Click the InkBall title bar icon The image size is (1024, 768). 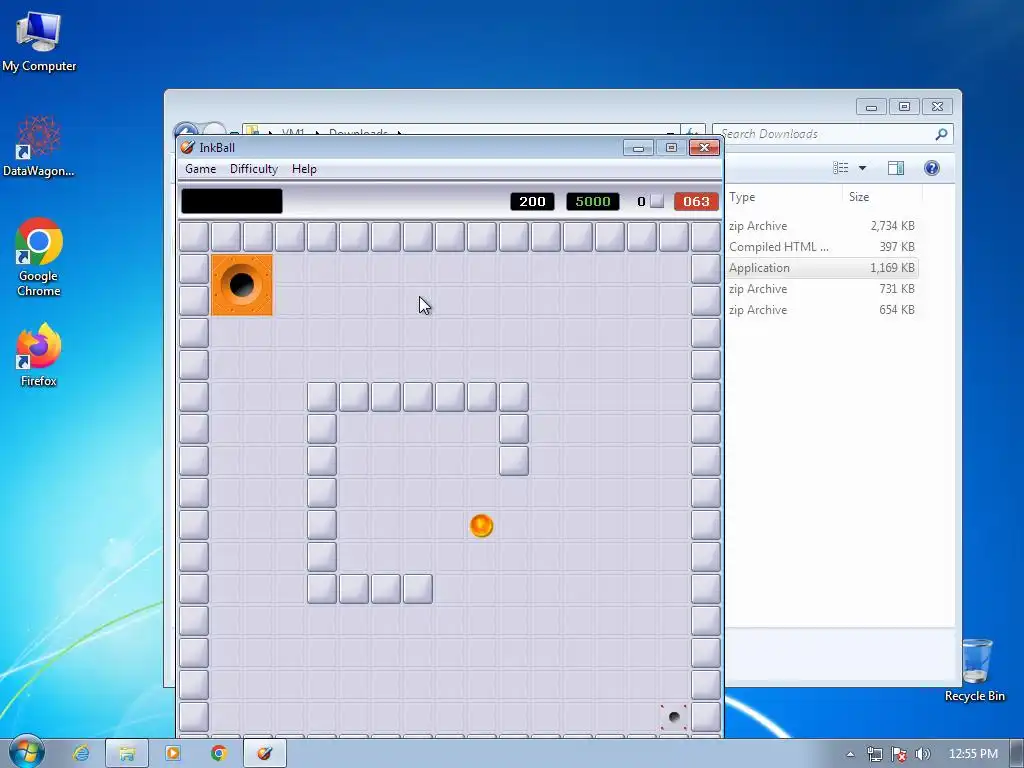[x=187, y=148]
